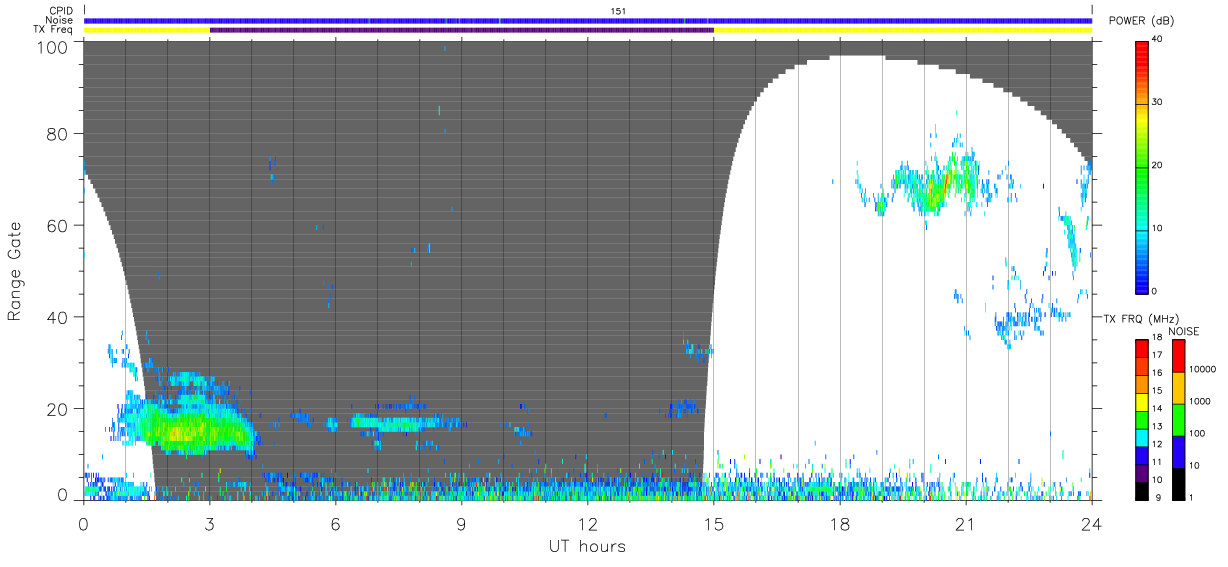Click the 6 tick on the UT hours axis
Screen dimensions: 1228x567
coord(335,523)
